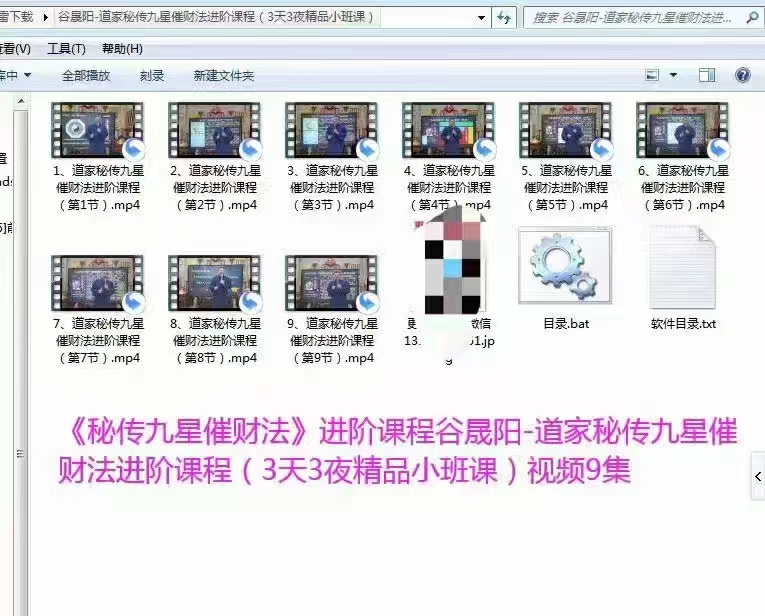Click the change view icon in toolbar
The image size is (765, 616).
click(653, 75)
